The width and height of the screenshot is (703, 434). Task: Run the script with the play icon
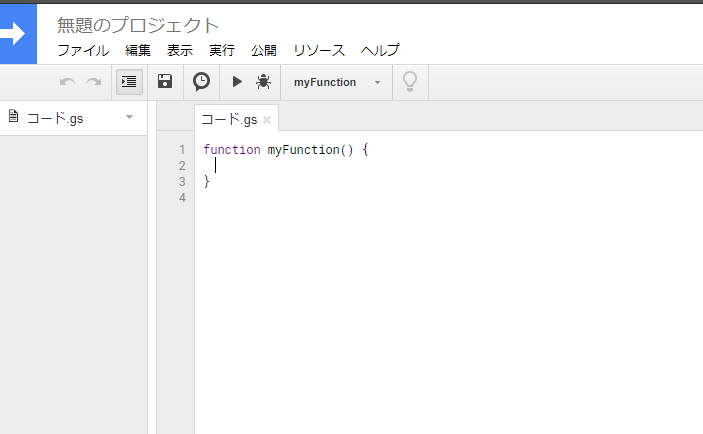[x=237, y=82]
